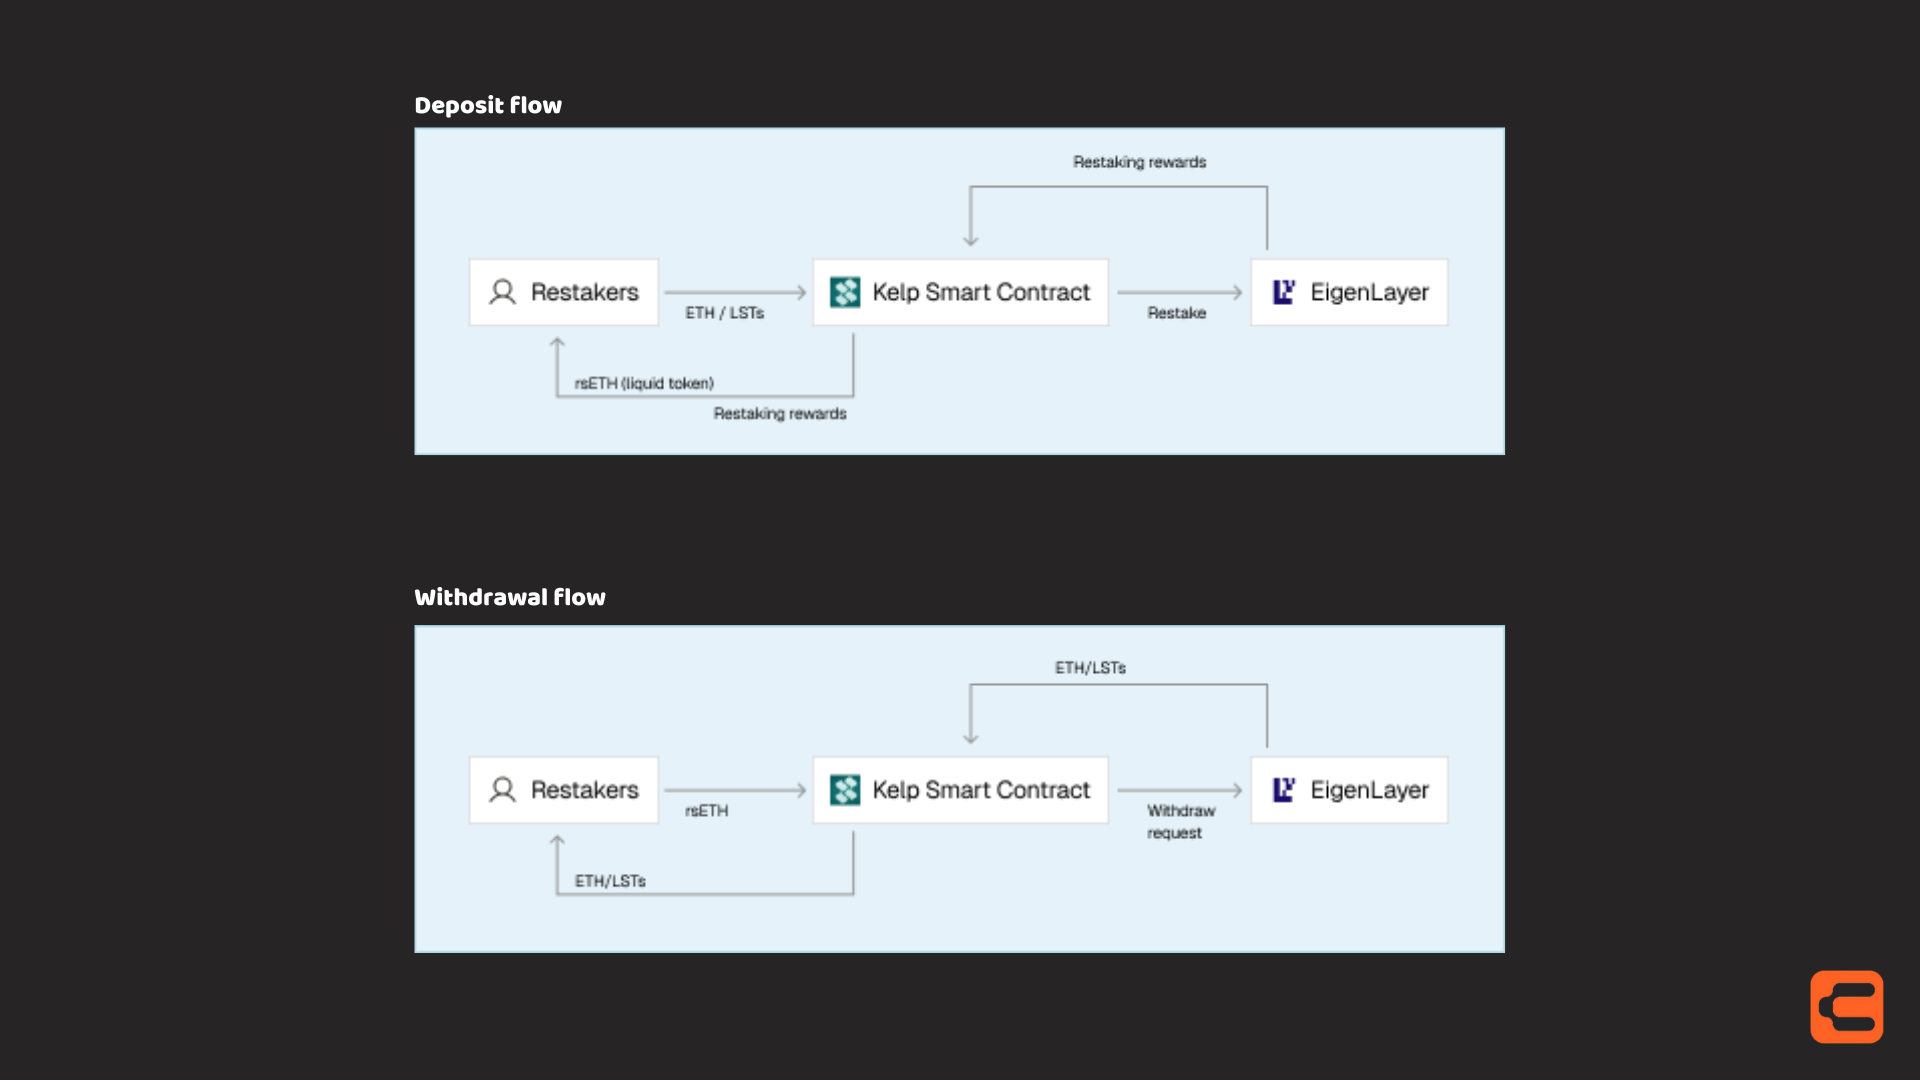
Task: Click the orange logo icon in the corner
Action: click(1846, 1006)
